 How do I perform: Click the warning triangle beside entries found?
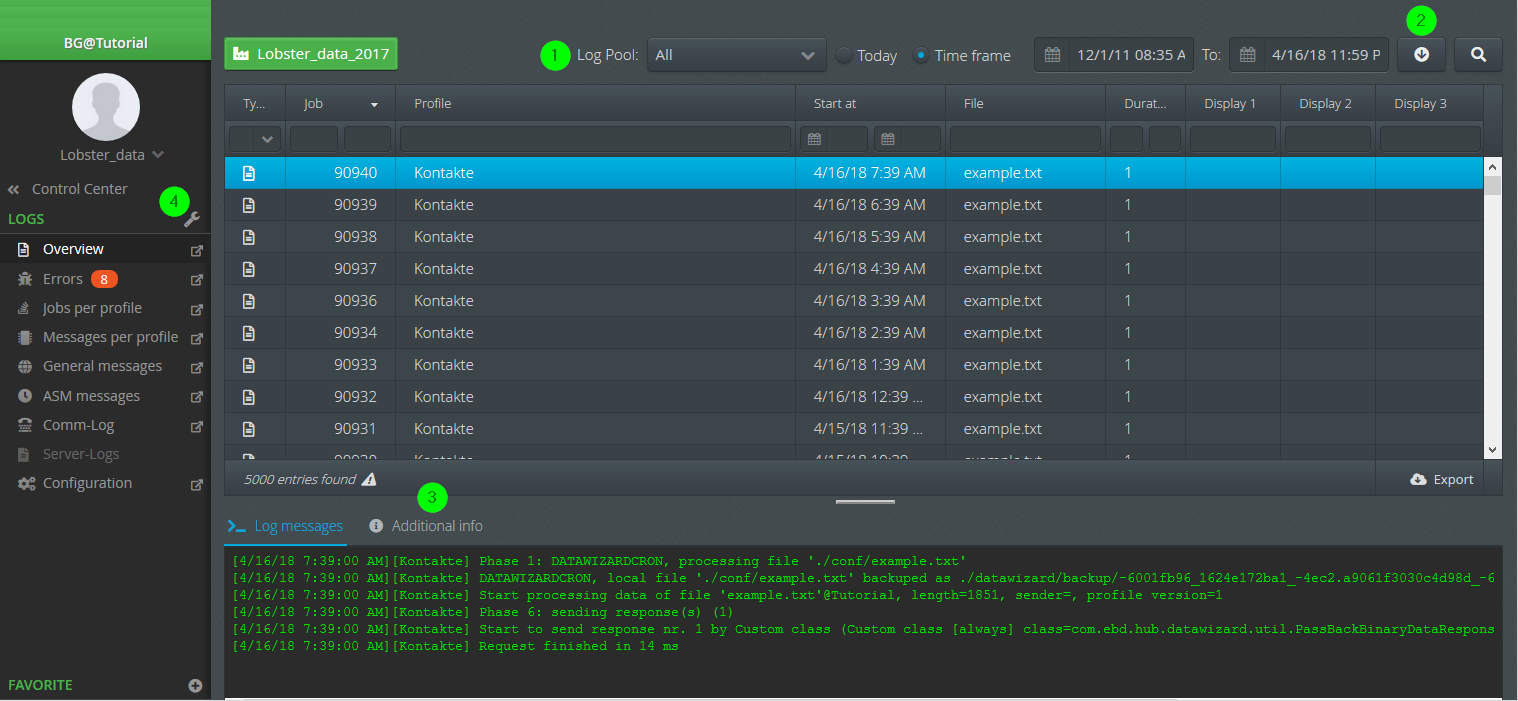tap(369, 479)
